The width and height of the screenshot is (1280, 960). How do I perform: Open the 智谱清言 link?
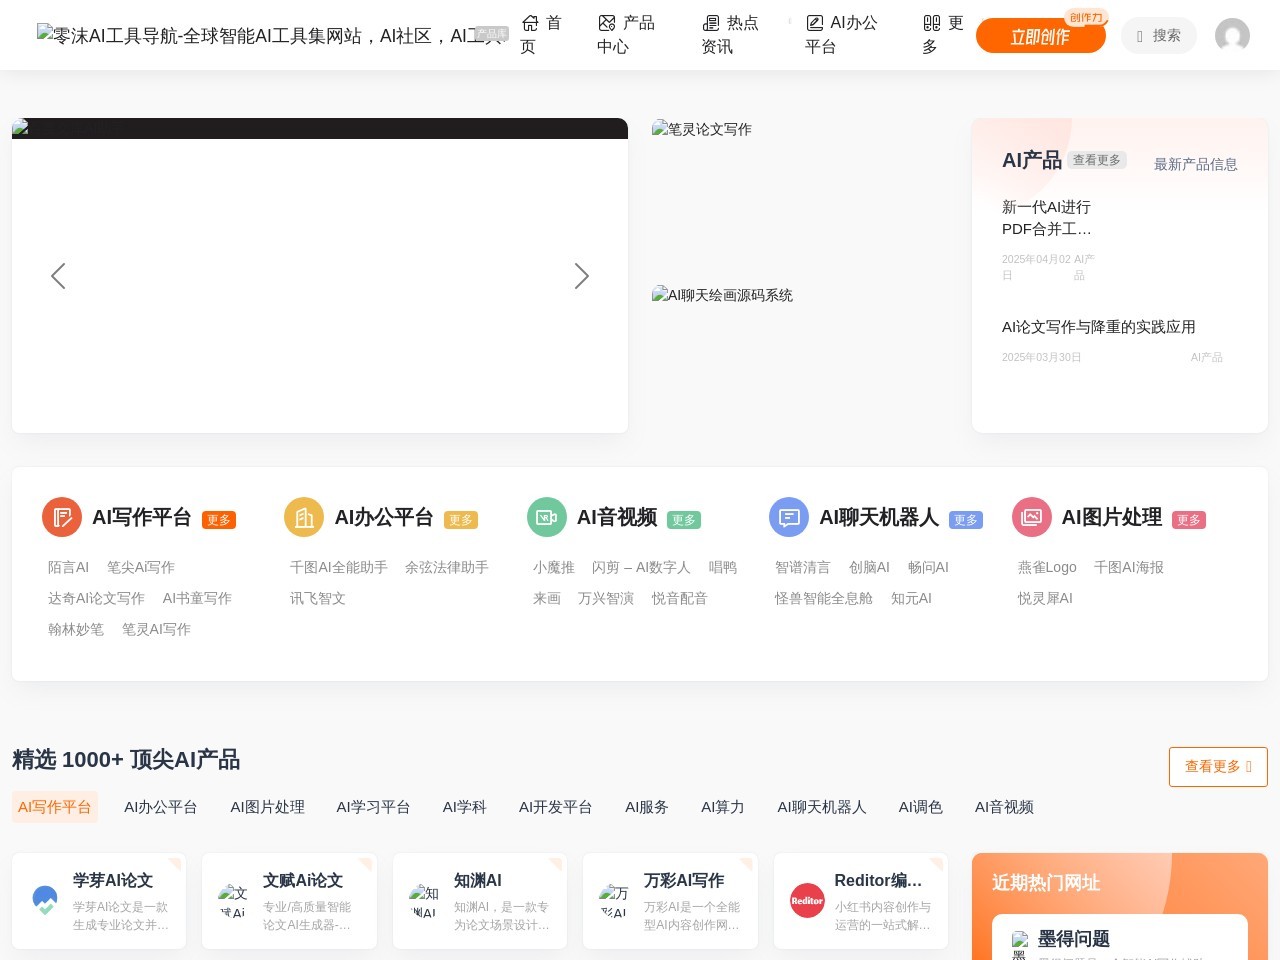point(803,567)
